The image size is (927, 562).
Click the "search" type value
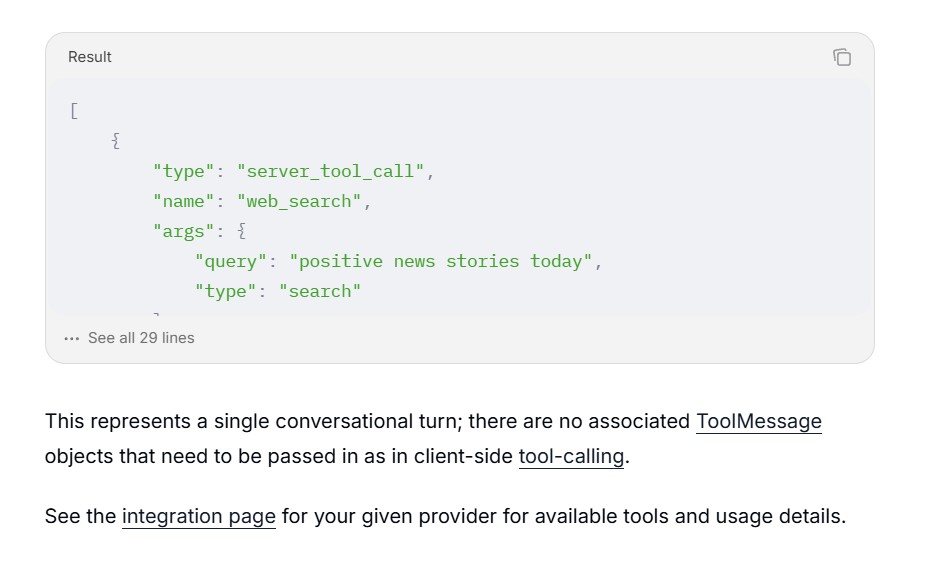coord(319,291)
